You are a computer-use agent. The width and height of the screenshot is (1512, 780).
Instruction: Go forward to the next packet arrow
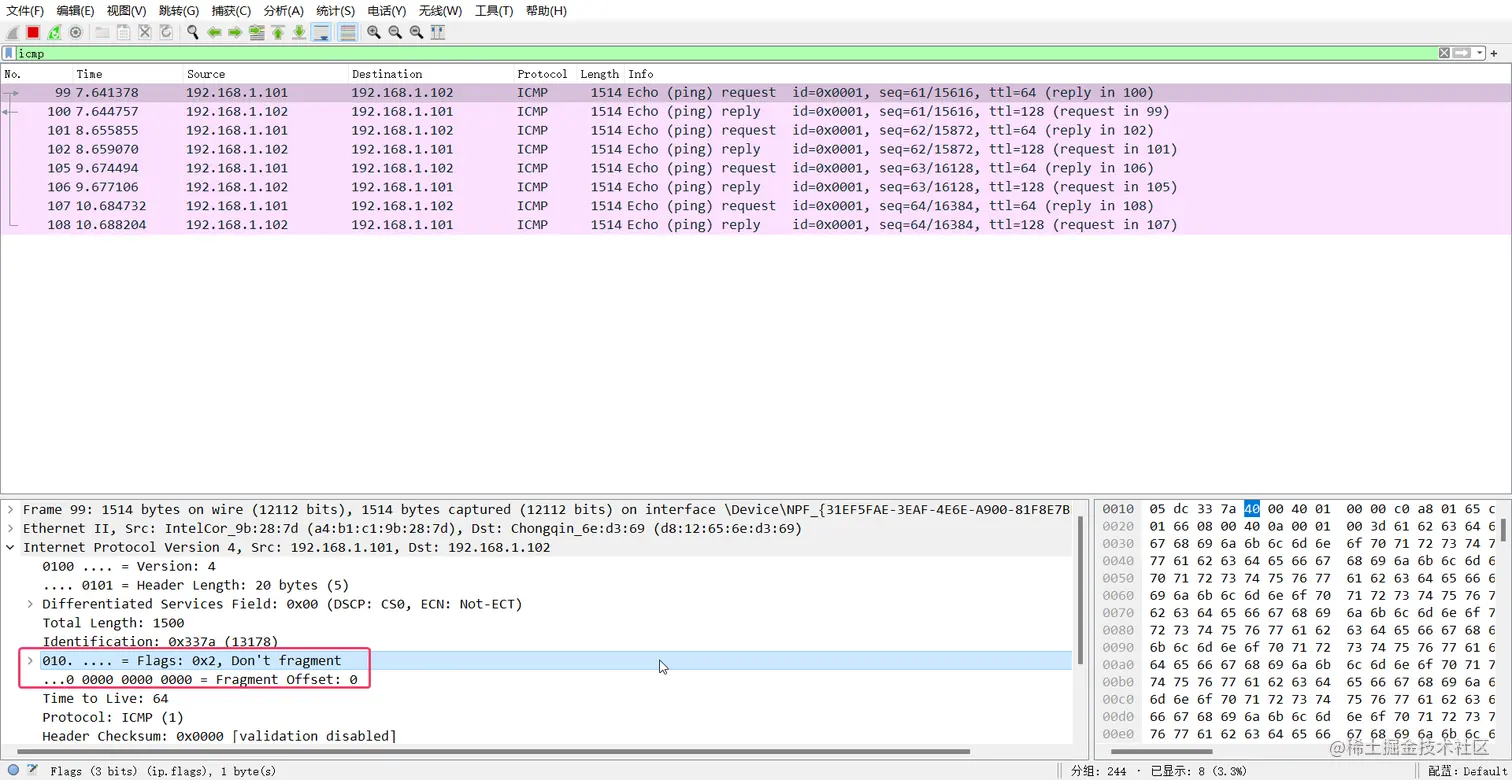234,32
